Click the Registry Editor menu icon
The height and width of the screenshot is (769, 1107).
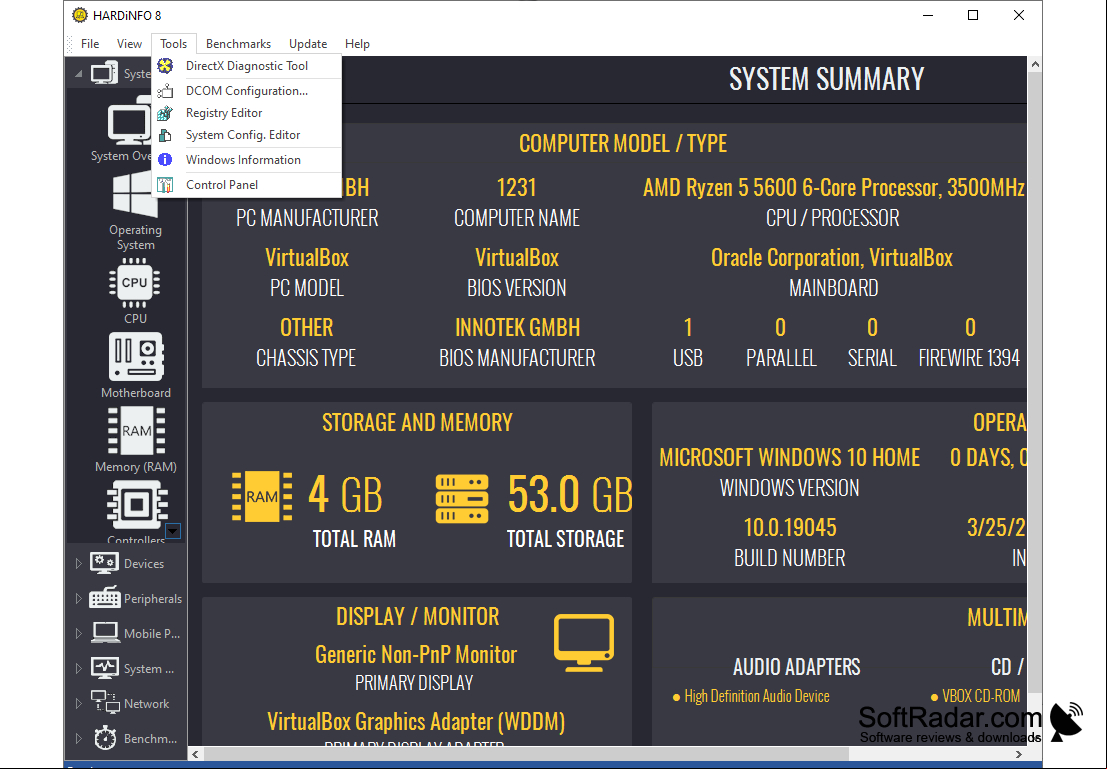click(x=165, y=113)
